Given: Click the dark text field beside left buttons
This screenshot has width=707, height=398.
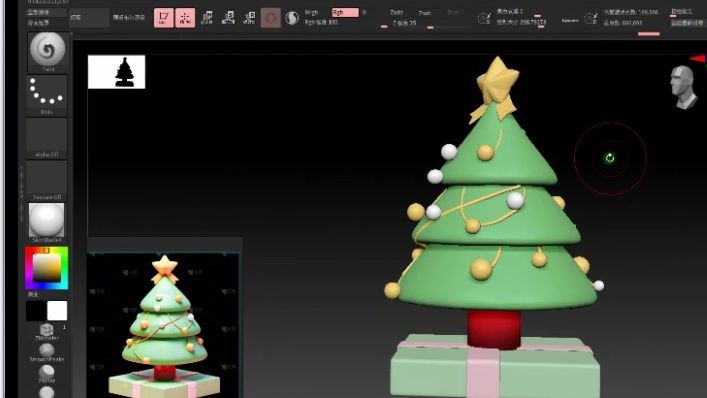Looking at the screenshot, I should [x=89, y=18].
